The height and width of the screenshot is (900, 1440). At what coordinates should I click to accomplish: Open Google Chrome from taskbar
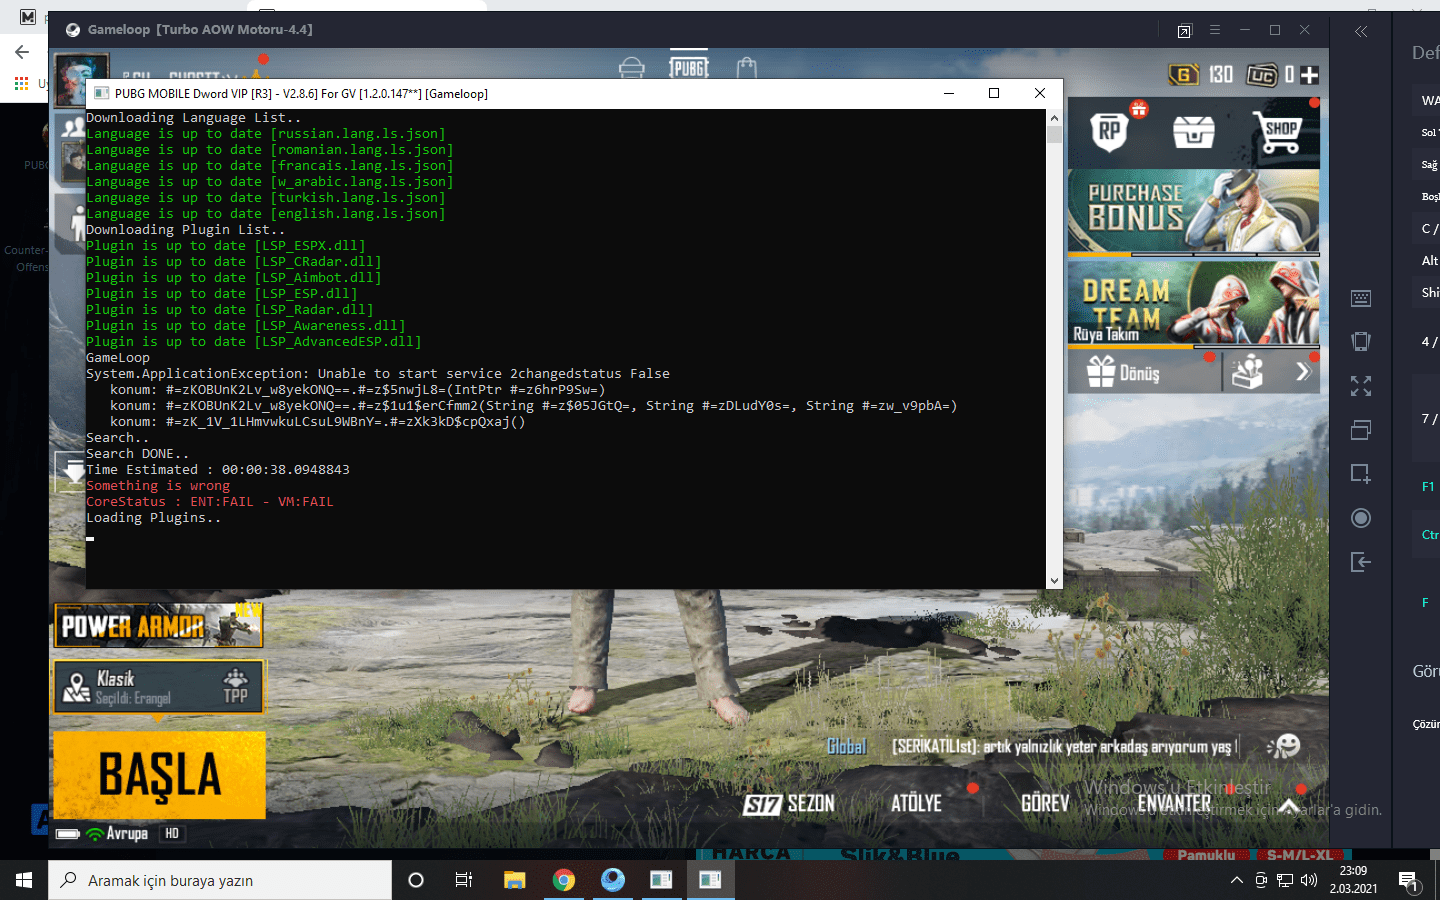[x=564, y=880]
